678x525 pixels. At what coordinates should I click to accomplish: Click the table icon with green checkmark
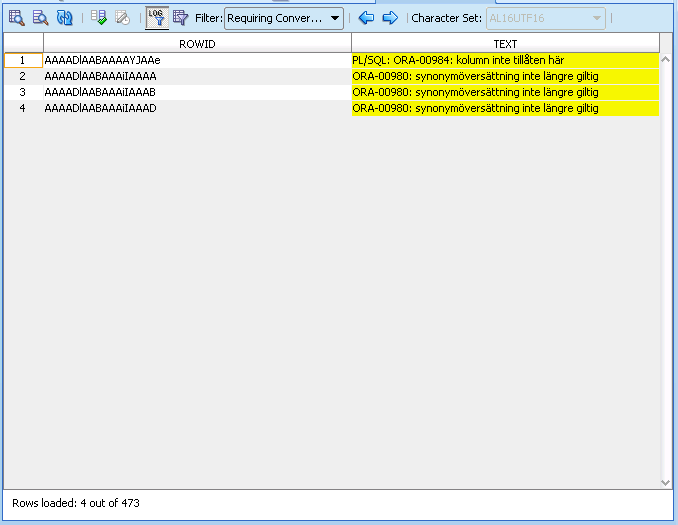98,18
